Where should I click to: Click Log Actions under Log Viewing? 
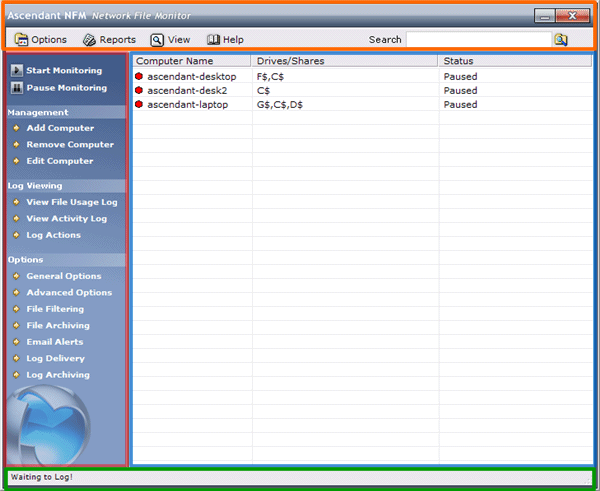tap(54, 235)
